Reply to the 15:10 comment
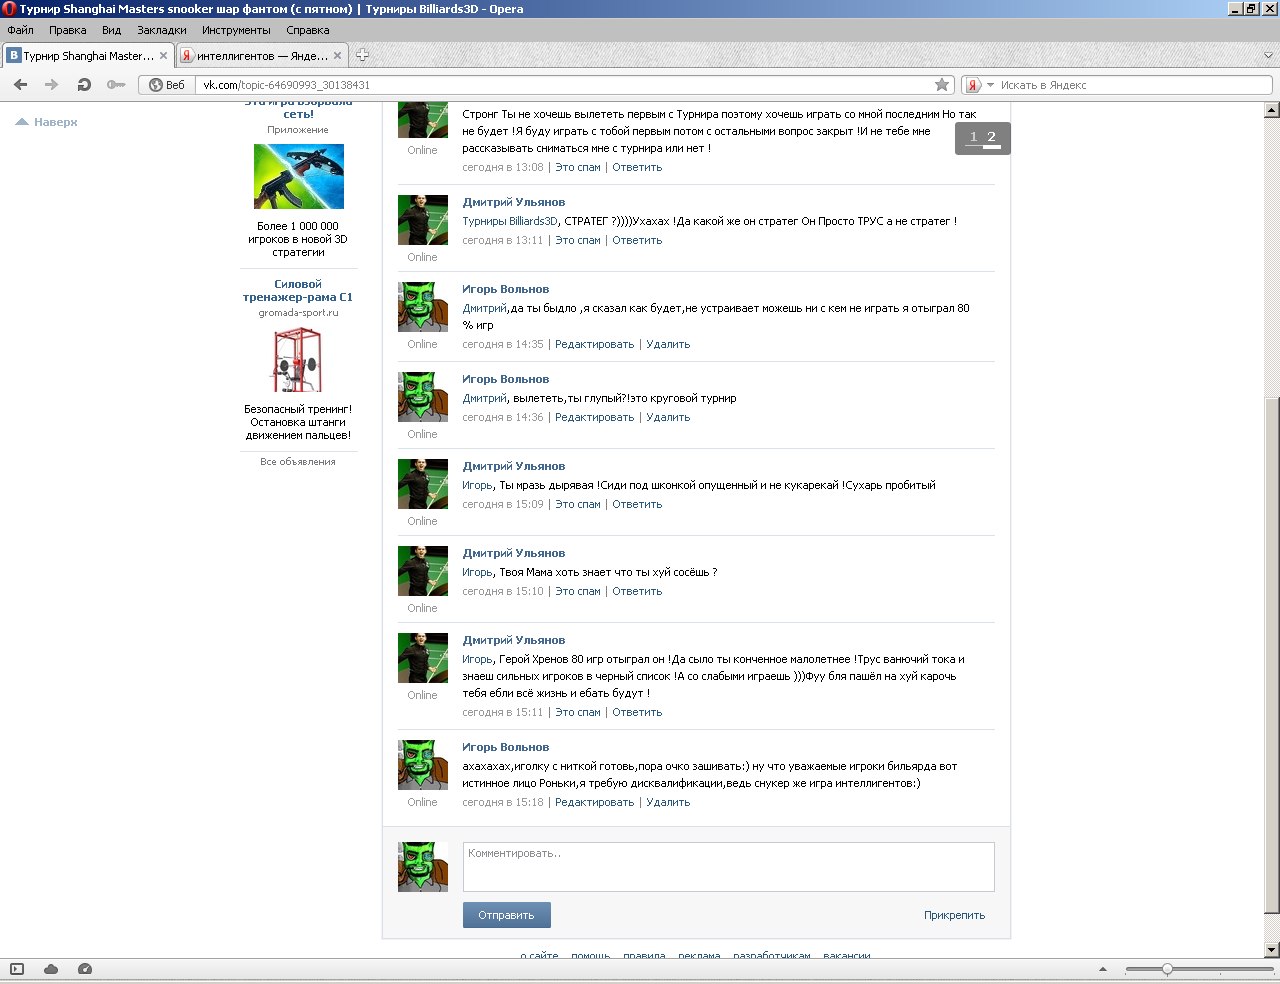 (x=637, y=591)
